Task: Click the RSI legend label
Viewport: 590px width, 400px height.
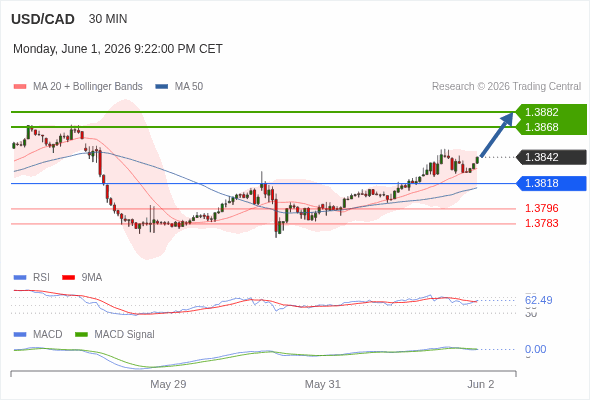Action: (41, 278)
